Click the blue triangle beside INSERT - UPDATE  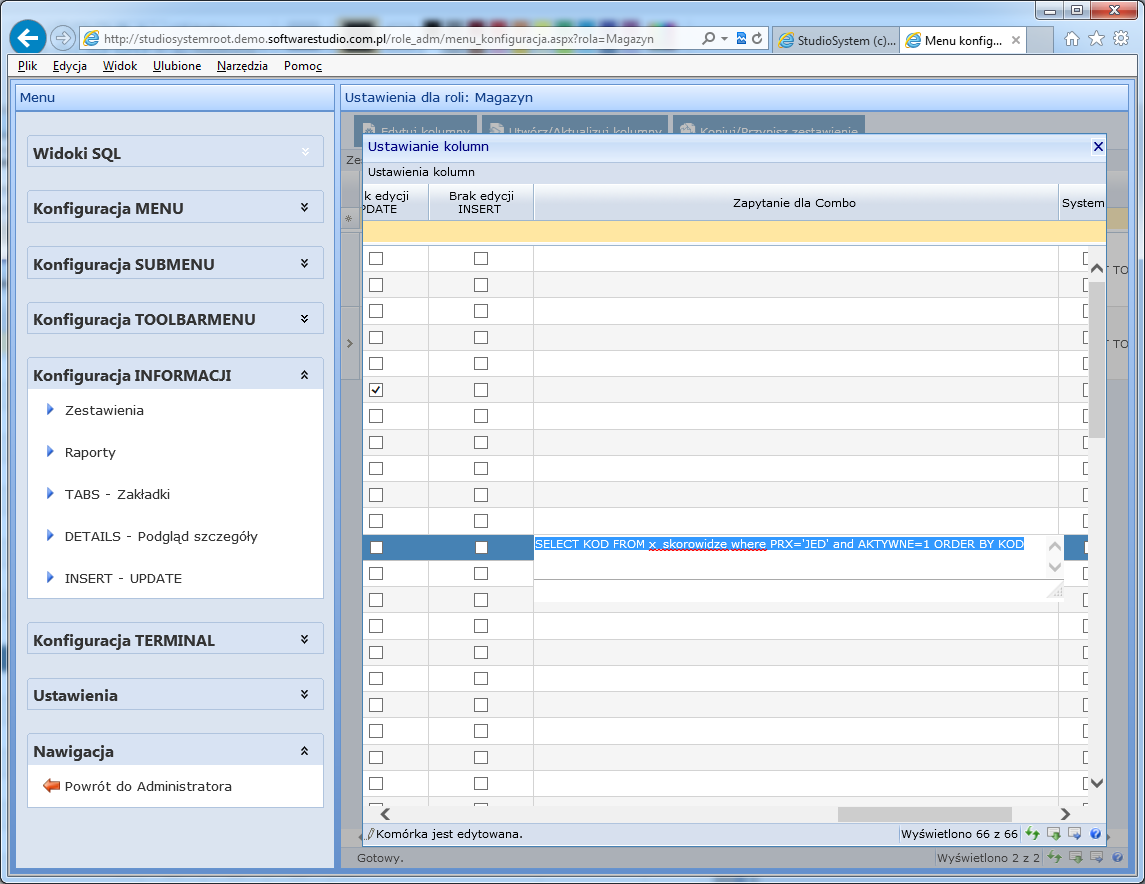click(50, 577)
